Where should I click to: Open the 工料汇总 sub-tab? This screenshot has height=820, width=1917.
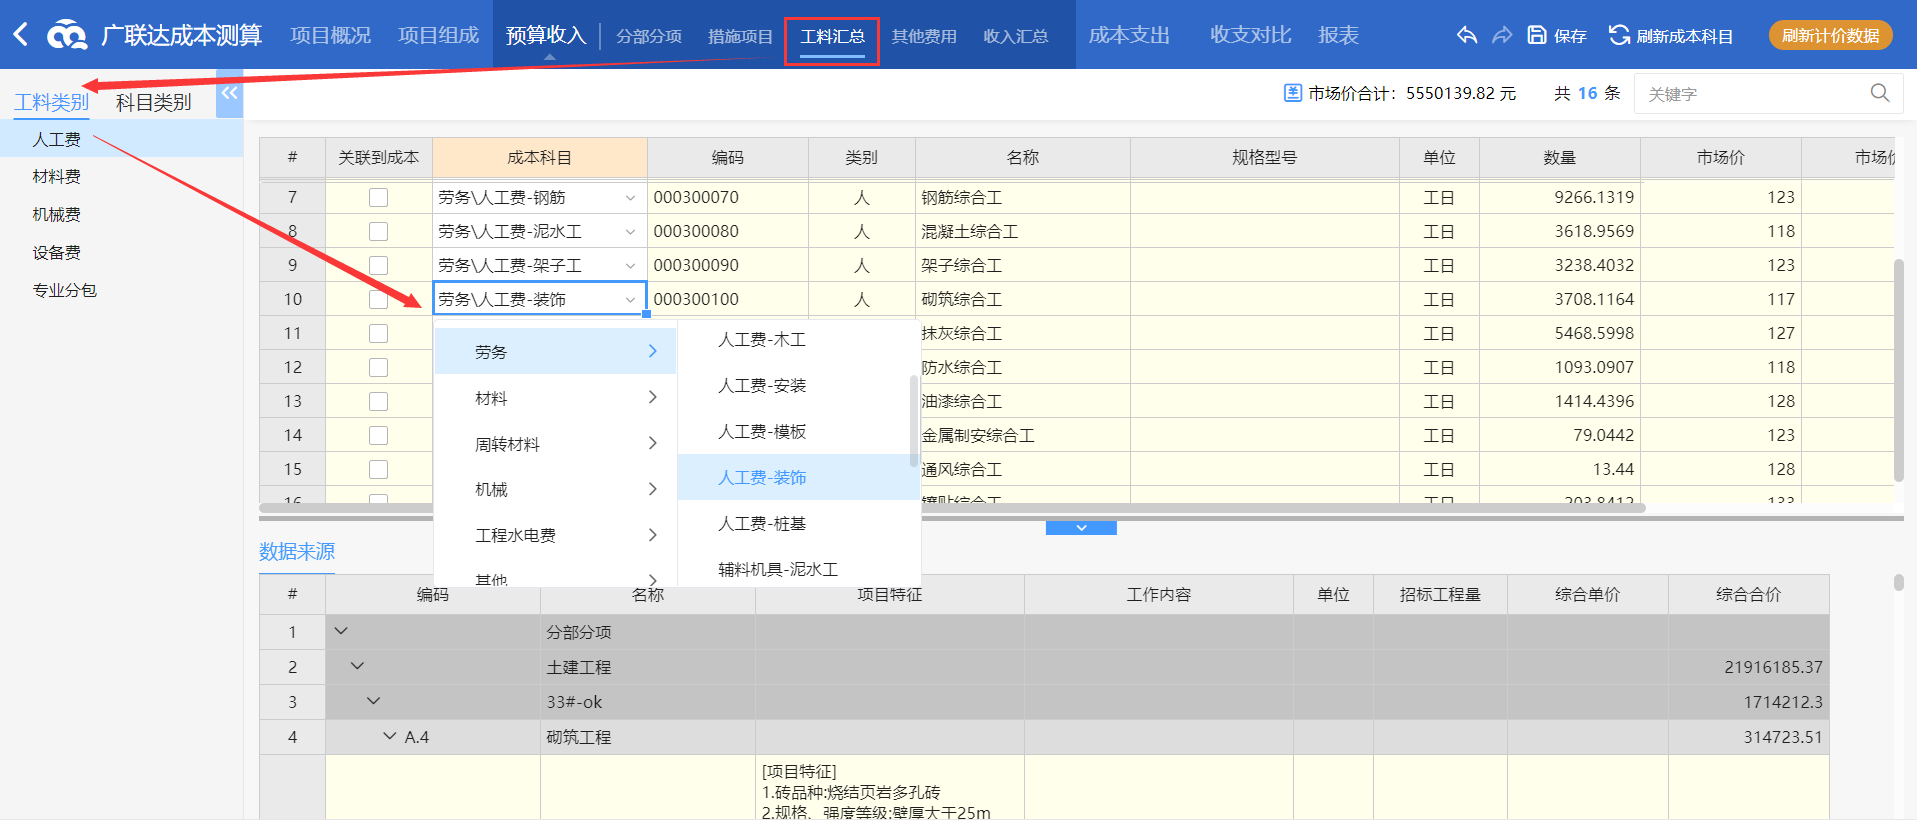click(832, 36)
